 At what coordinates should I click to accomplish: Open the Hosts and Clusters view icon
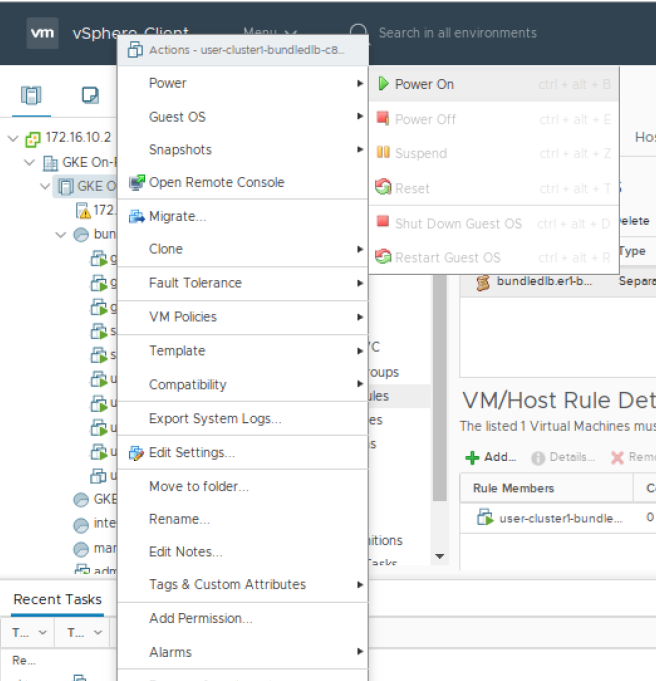(x=32, y=96)
